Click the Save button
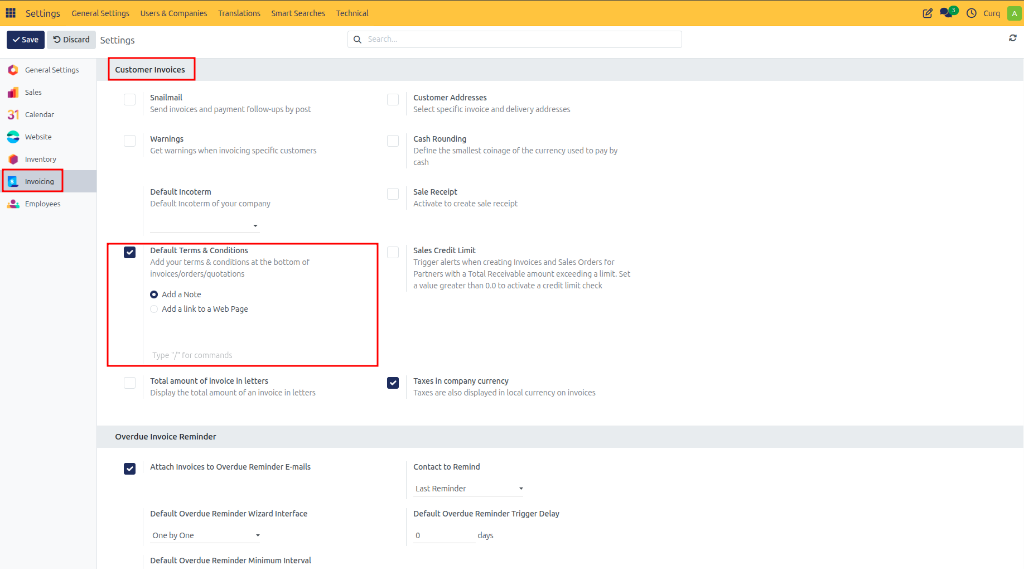The image size is (1024, 569). coord(25,40)
